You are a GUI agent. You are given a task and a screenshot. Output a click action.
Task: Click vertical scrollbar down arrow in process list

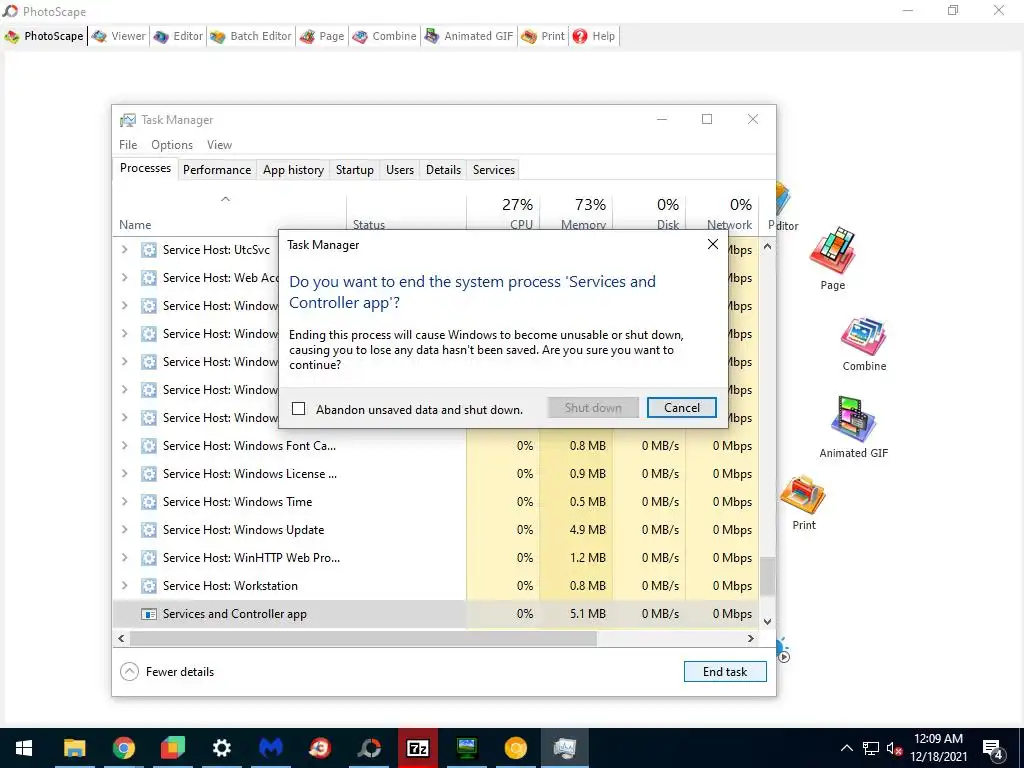[767, 622]
